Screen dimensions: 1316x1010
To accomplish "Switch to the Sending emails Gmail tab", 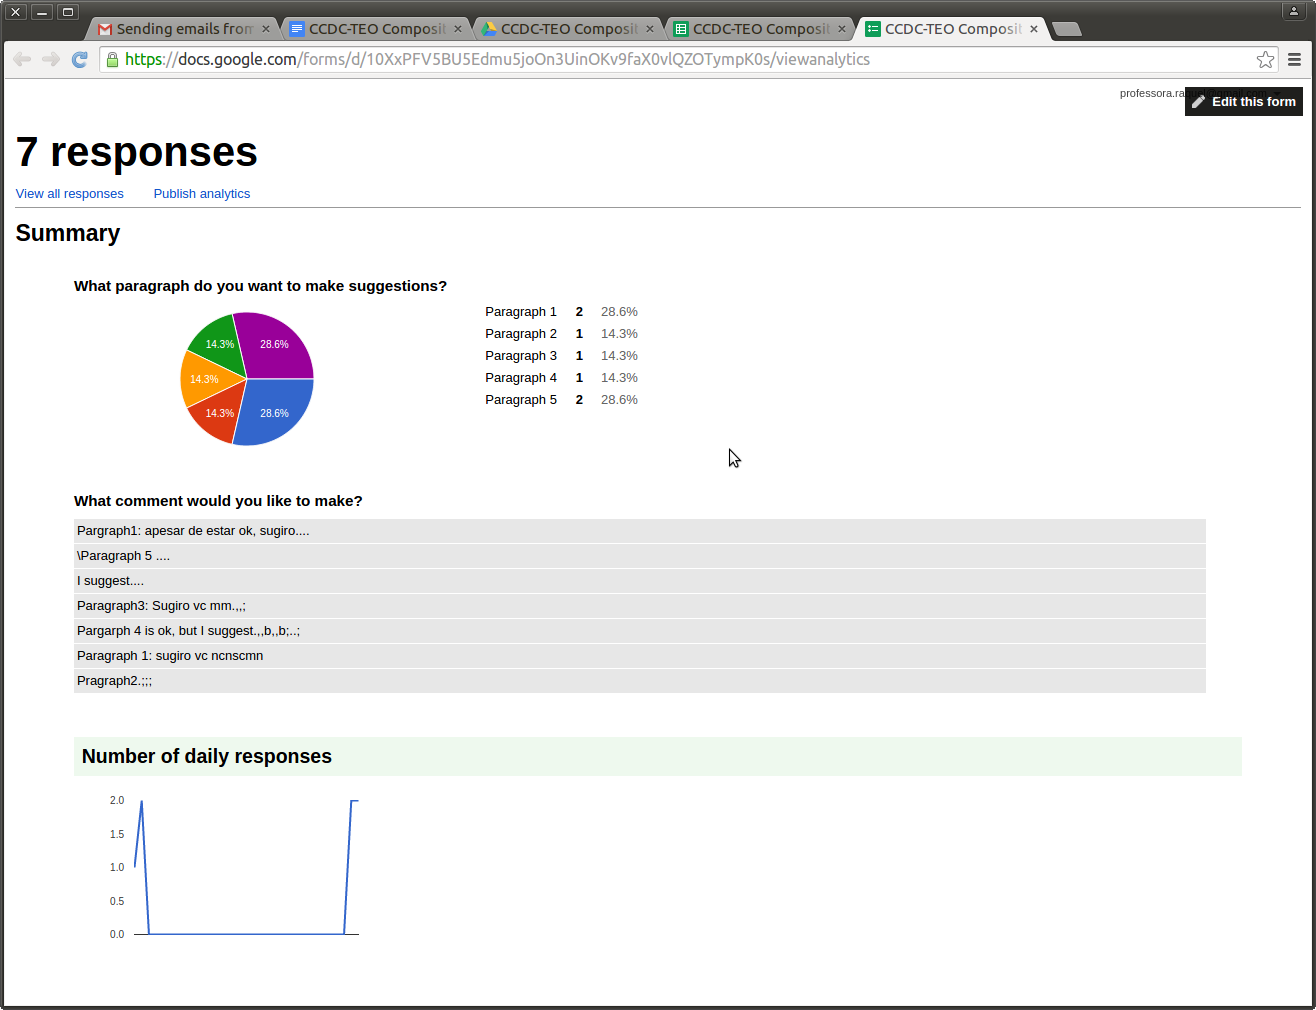I will pyautogui.click(x=180, y=29).
